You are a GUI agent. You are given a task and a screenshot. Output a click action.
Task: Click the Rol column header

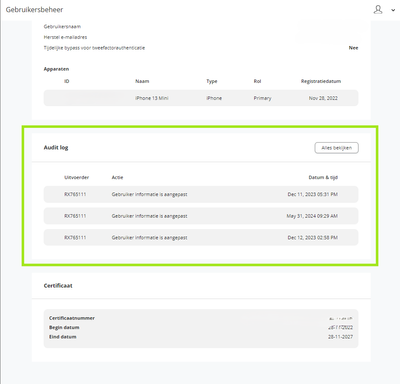[x=257, y=81]
